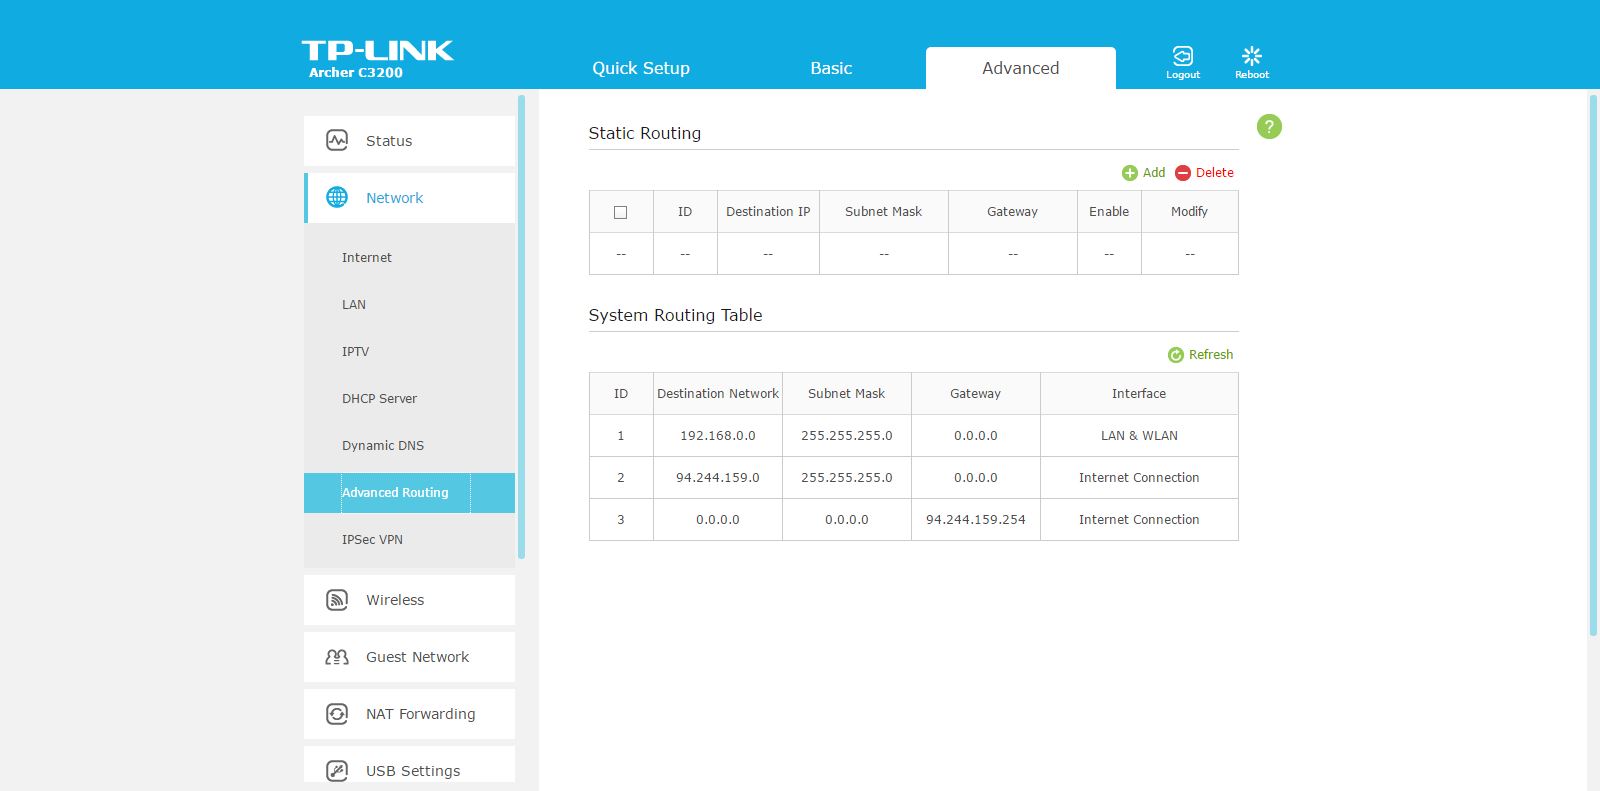Viewport: 1600px width, 791px height.
Task: Click the red Delete minus icon
Action: [1183, 173]
